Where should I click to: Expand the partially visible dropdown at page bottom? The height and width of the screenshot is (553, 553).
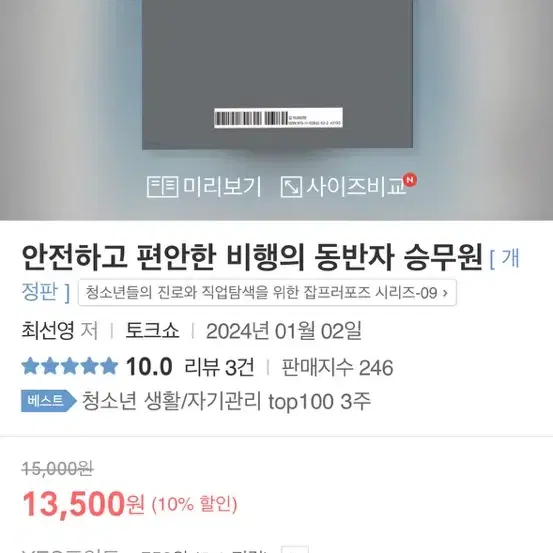295,549
